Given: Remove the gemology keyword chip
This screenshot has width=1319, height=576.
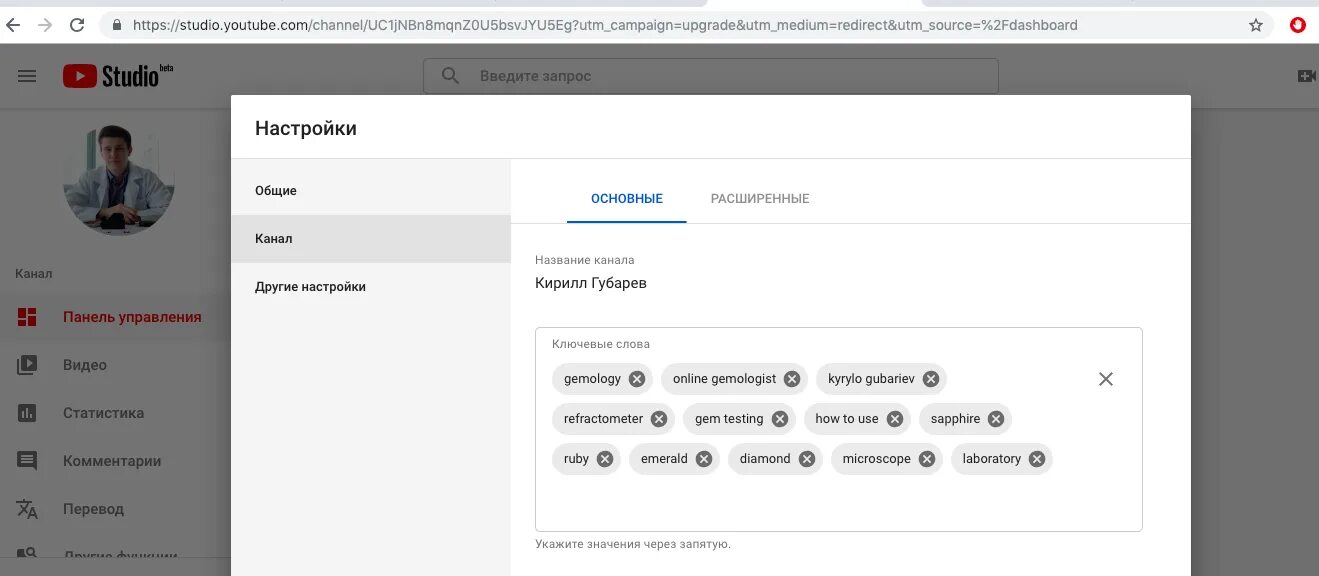Looking at the screenshot, I should click(637, 379).
